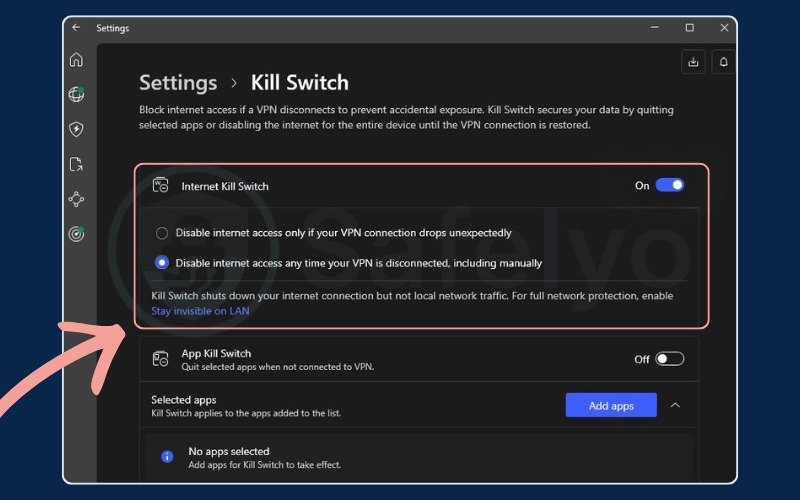
Task: Open the file share sidebar icon
Action: tap(76, 164)
